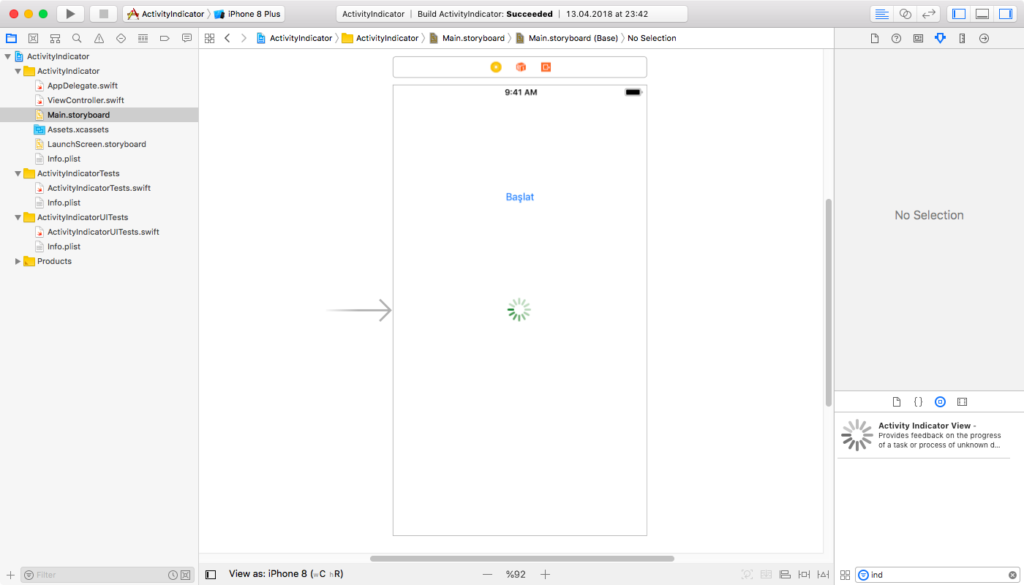Open the Breakpoint navigator

(x=163, y=38)
